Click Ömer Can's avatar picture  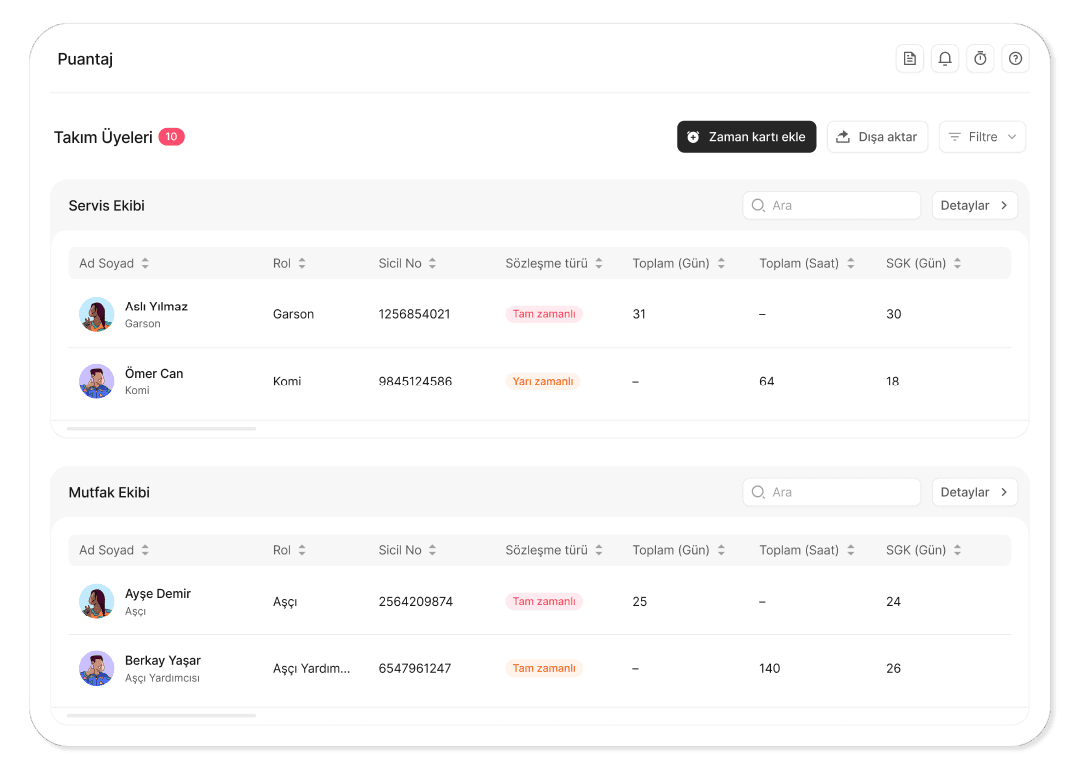[97, 381]
